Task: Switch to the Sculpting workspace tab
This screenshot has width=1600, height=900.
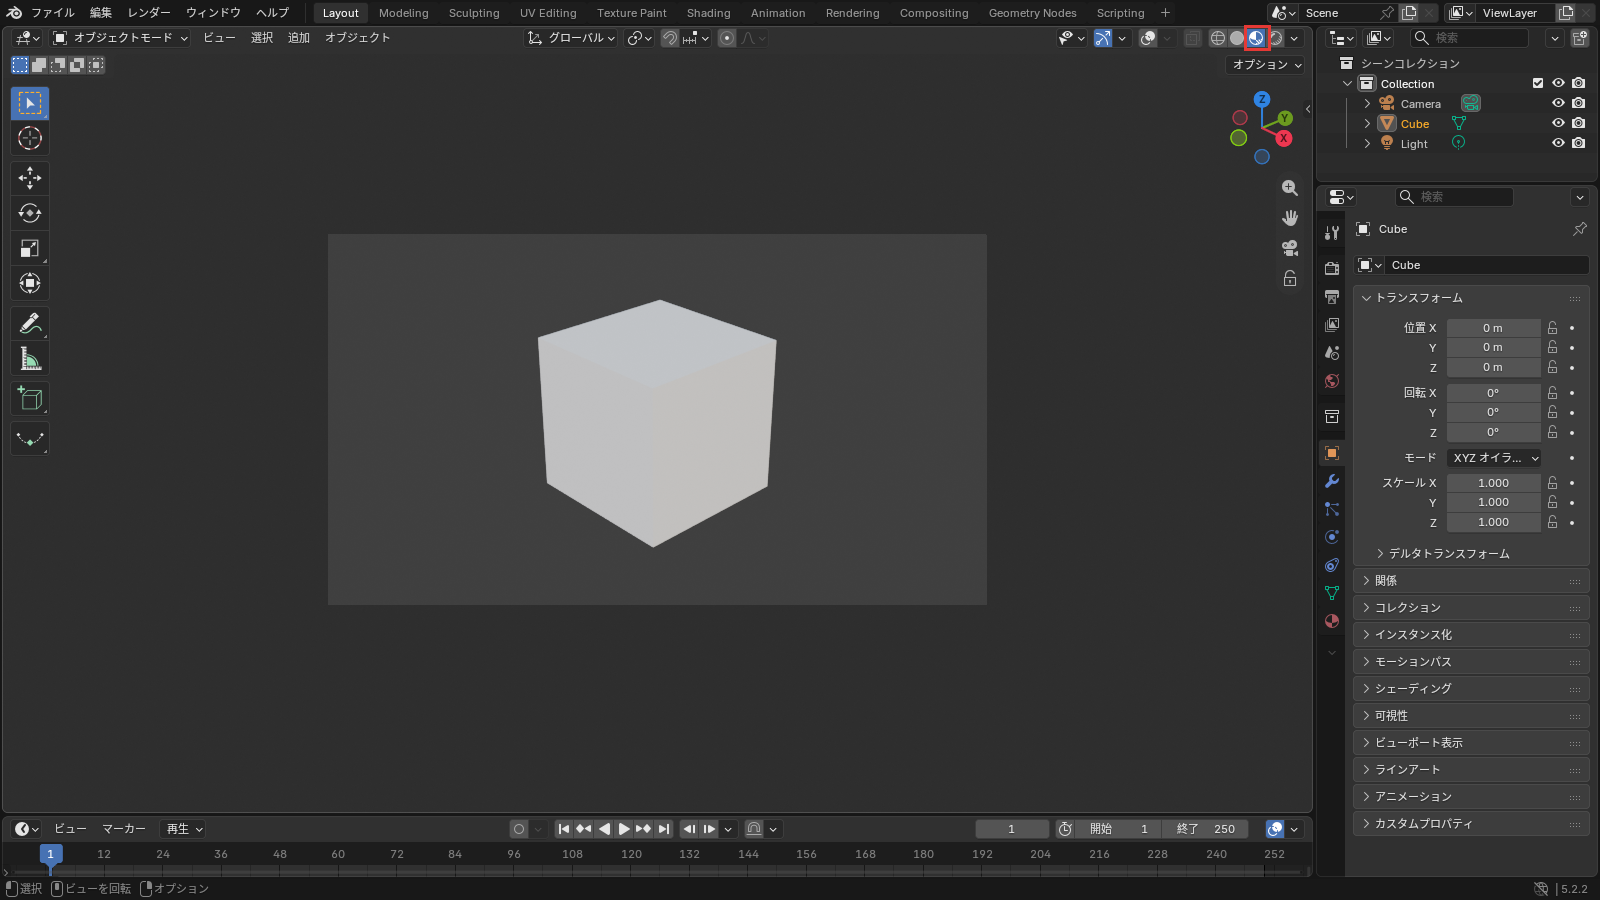Action: (474, 13)
